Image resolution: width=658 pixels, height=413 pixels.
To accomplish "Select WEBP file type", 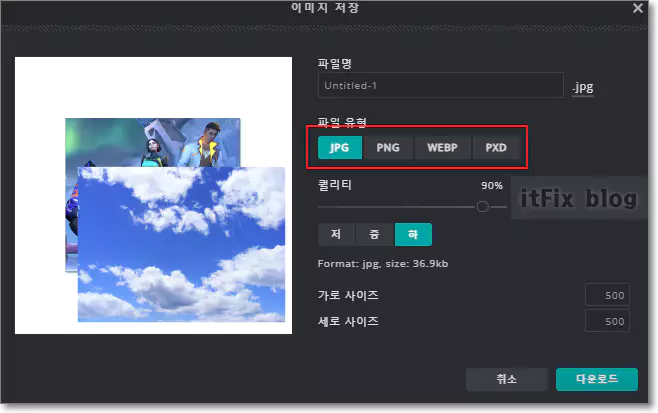I will (x=442, y=147).
